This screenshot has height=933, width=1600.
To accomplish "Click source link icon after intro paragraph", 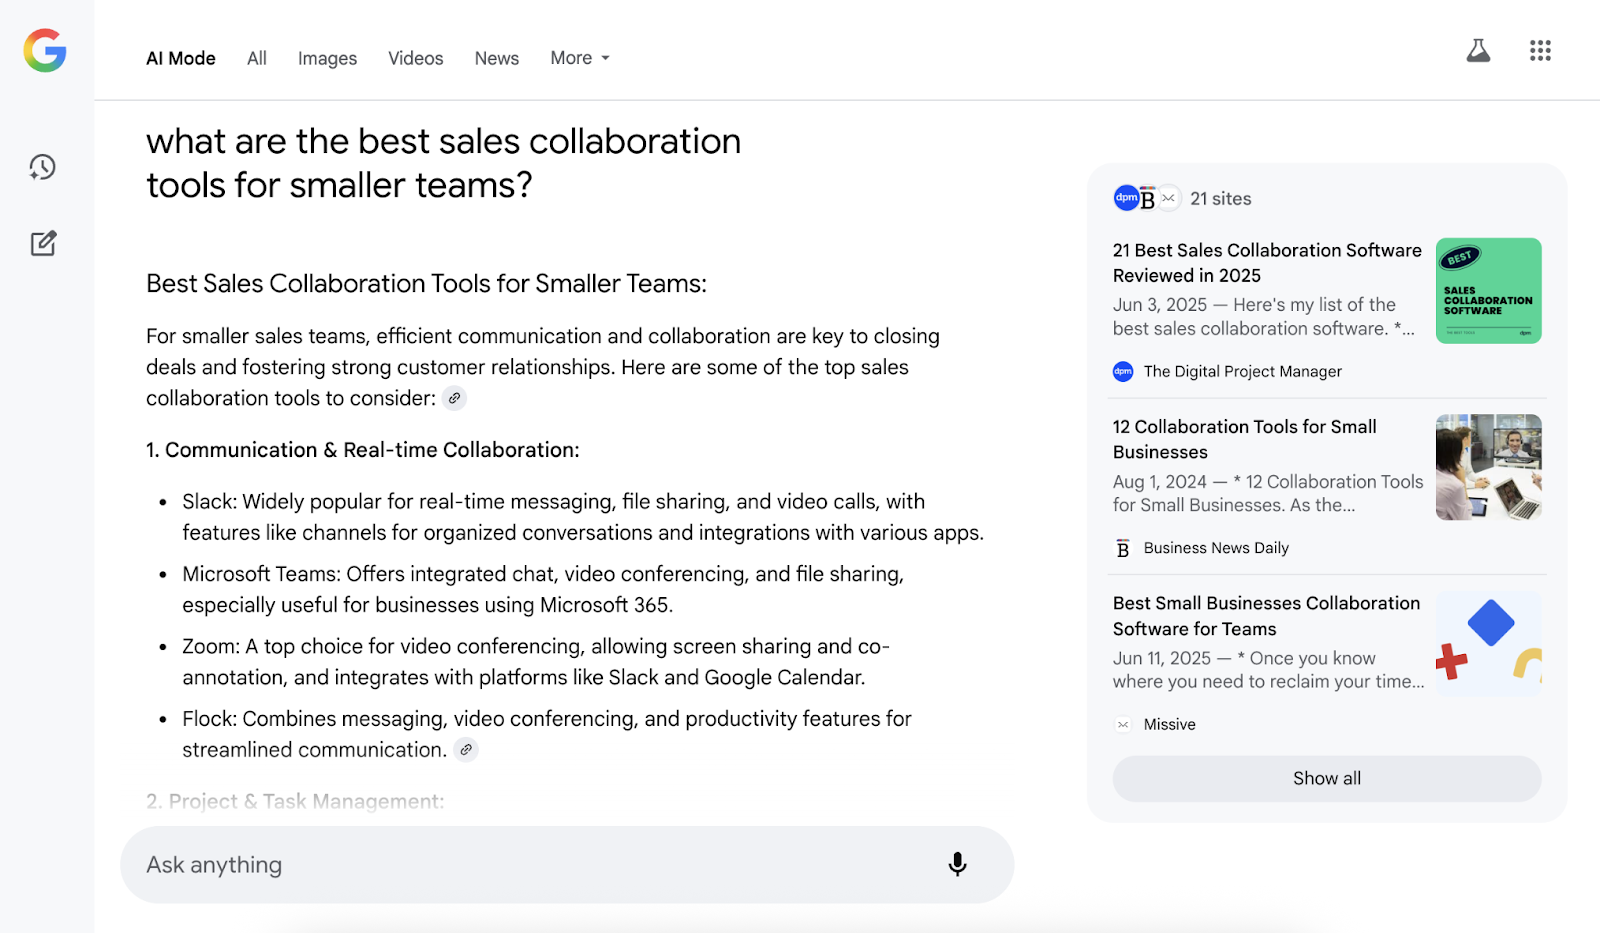I will coord(455,398).
